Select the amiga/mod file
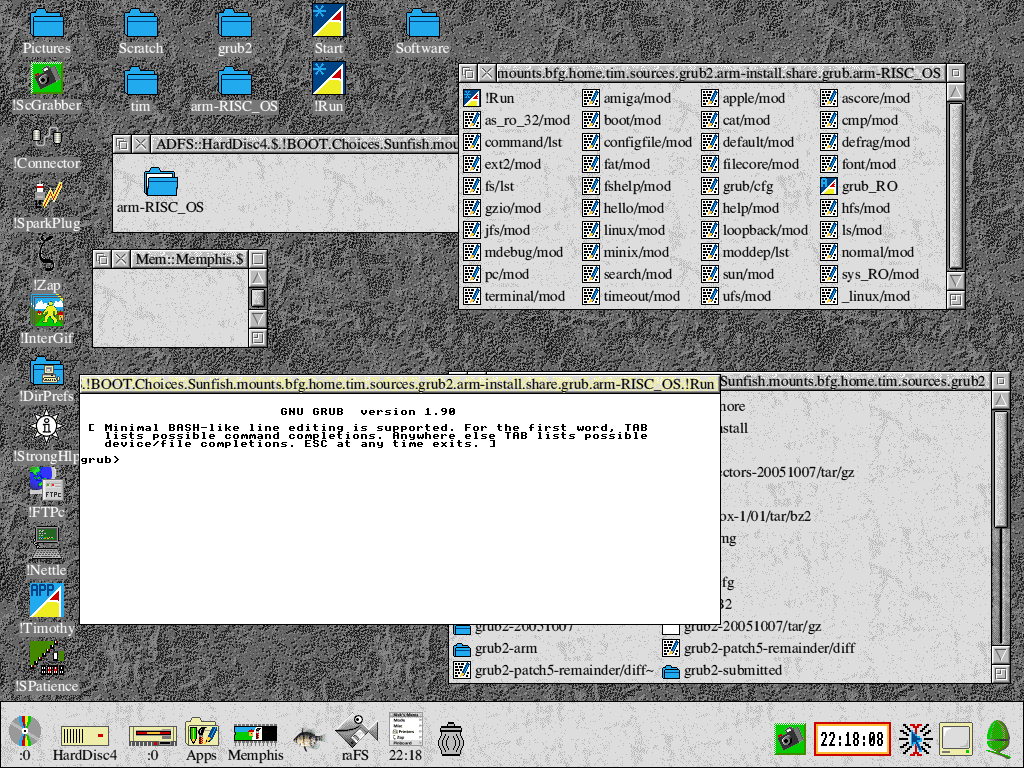The height and width of the screenshot is (768, 1024). [x=627, y=98]
